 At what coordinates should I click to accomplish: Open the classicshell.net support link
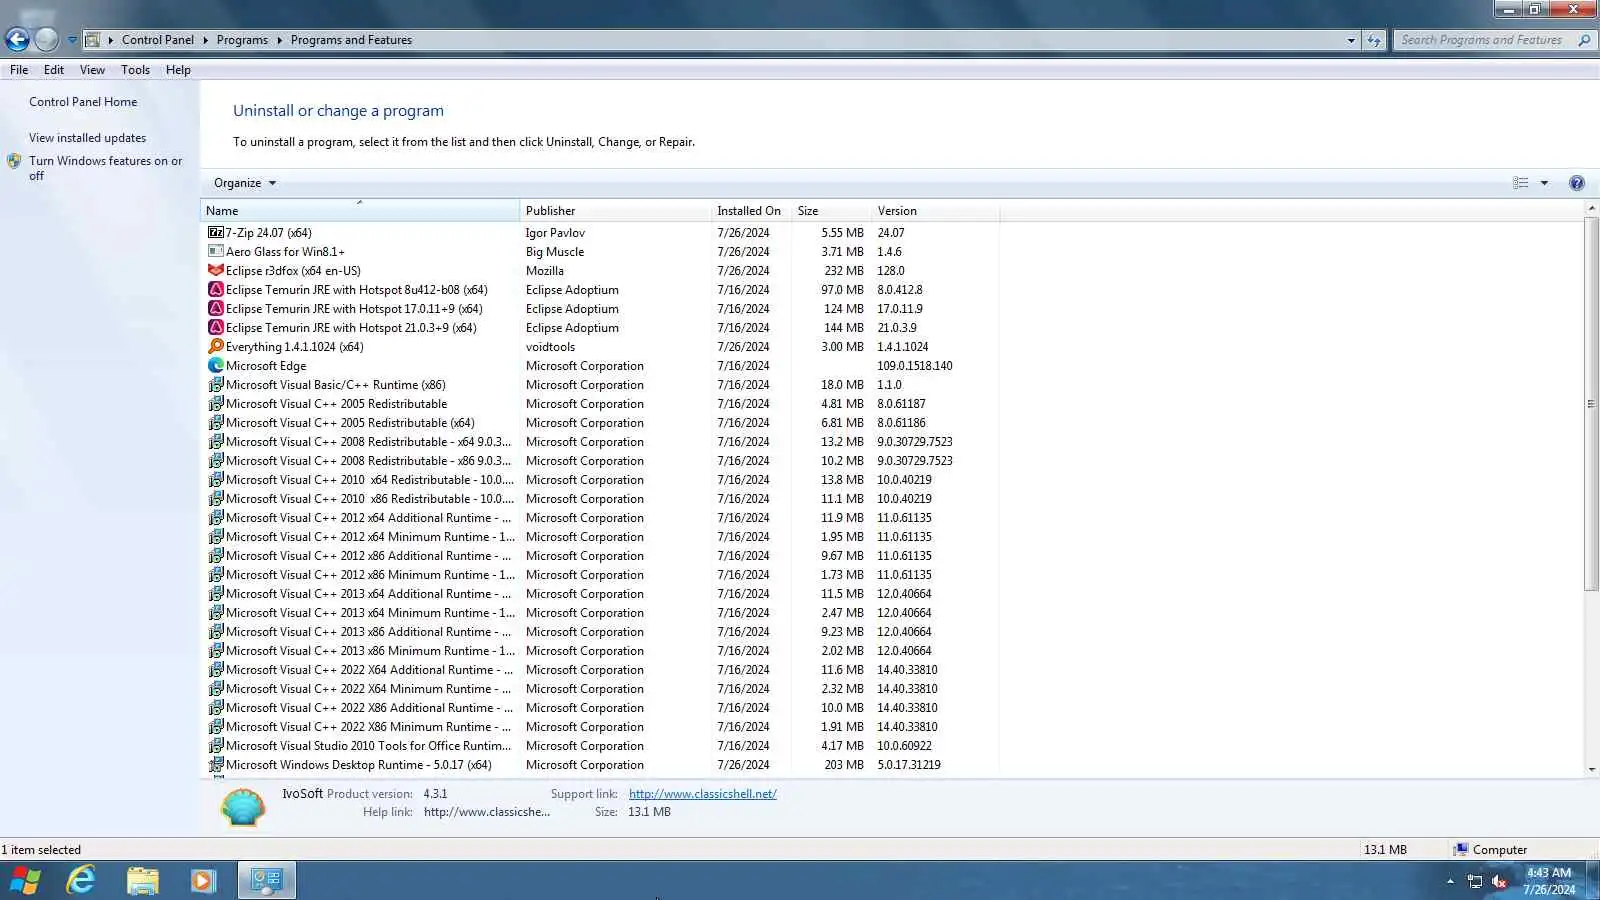click(x=703, y=794)
